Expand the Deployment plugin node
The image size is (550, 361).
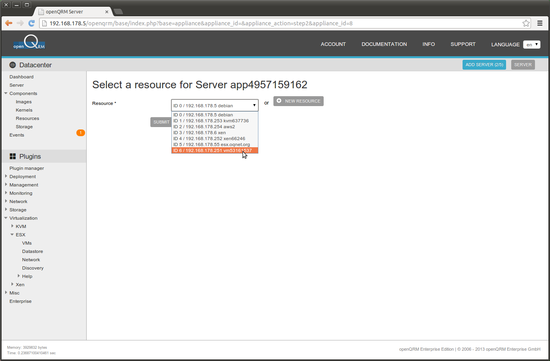(6, 176)
